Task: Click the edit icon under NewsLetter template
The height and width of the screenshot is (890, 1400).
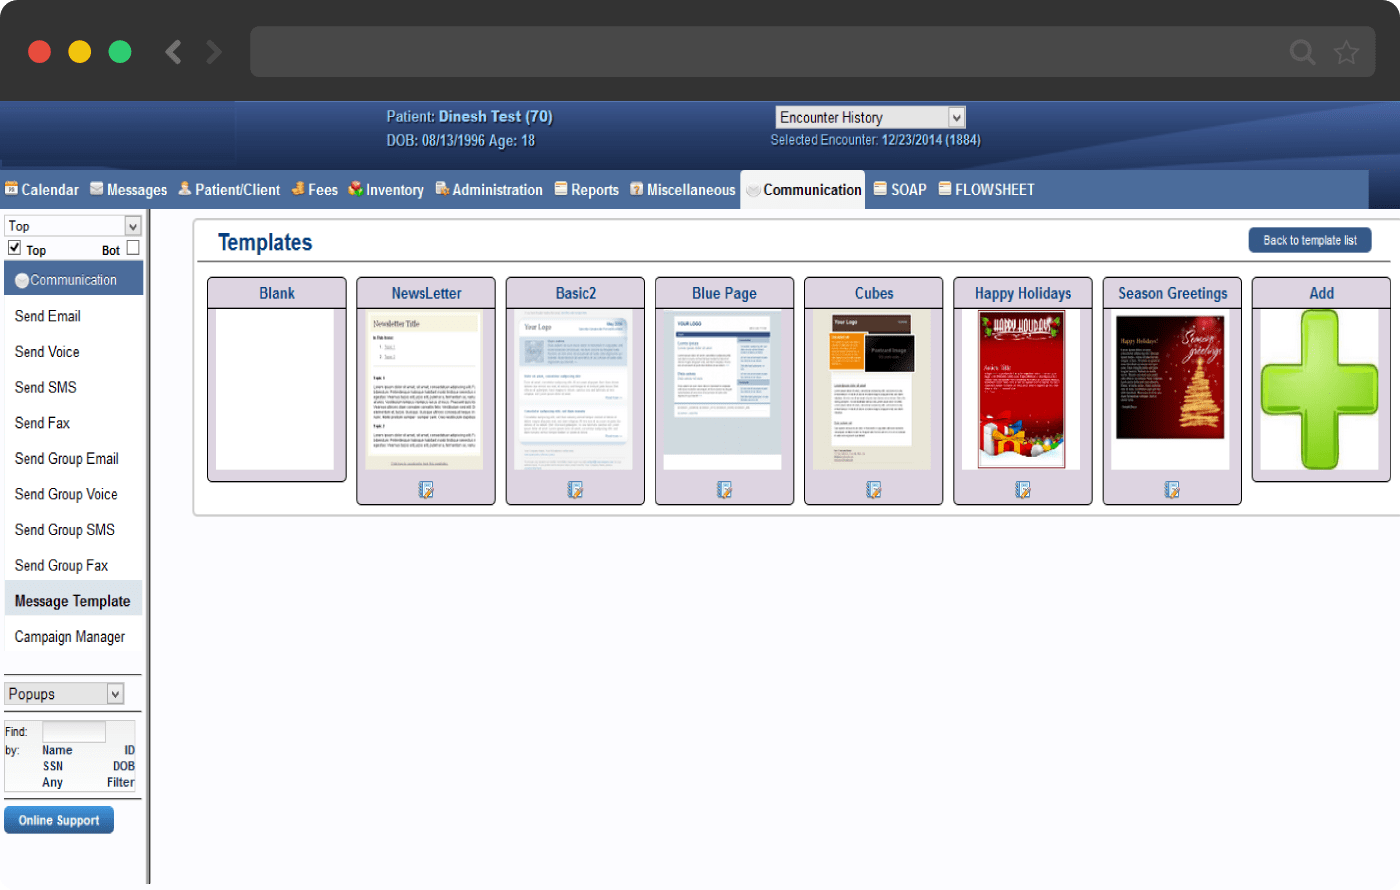Action: click(x=426, y=489)
